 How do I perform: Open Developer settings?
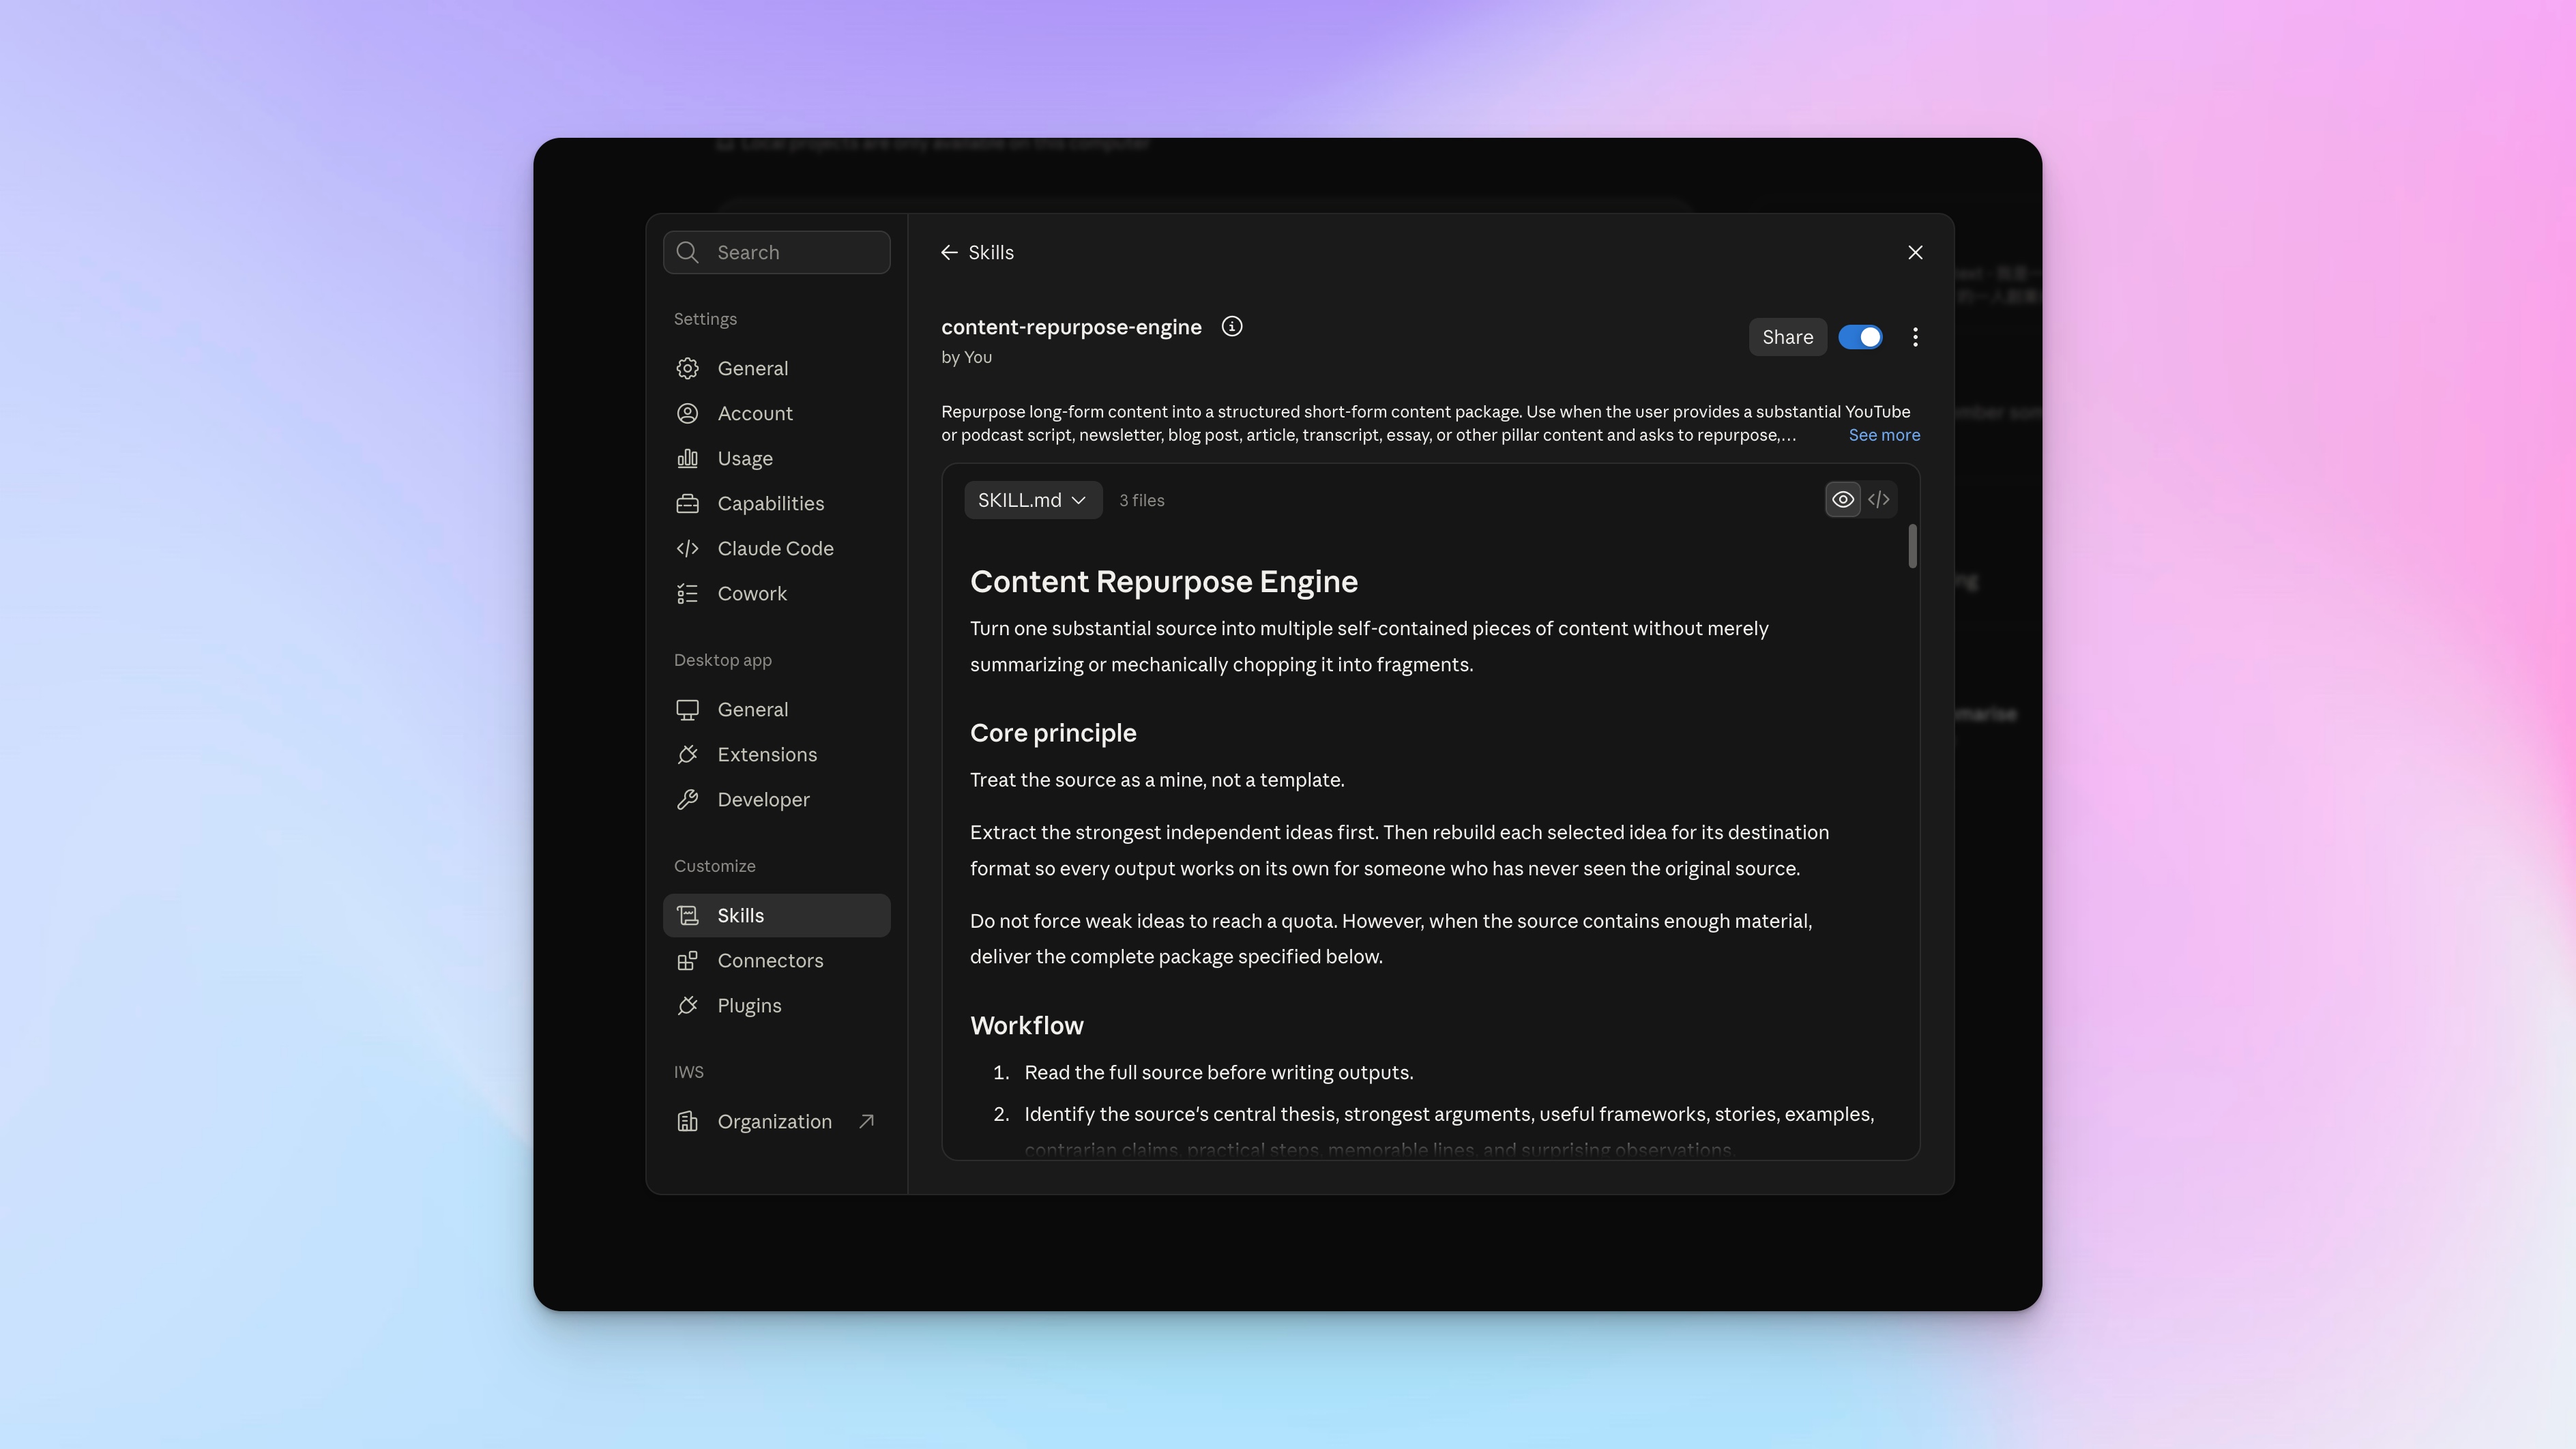[x=777, y=799]
